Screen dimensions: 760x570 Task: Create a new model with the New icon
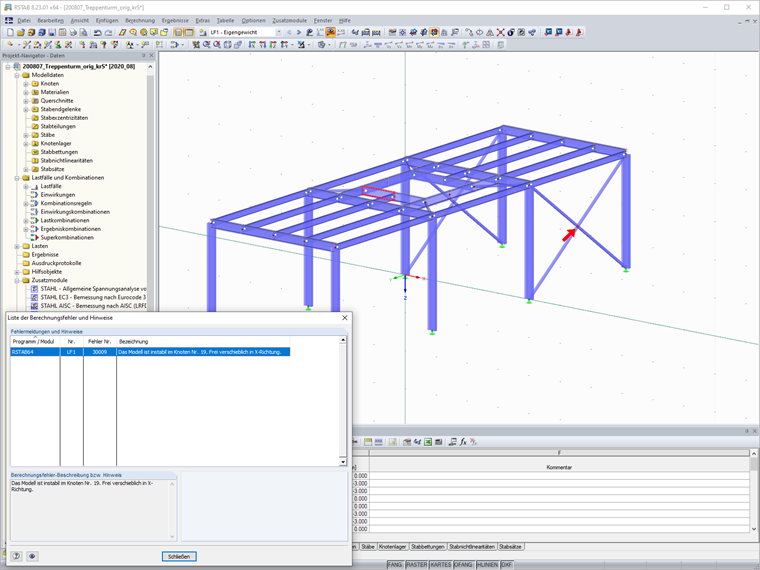[10, 32]
